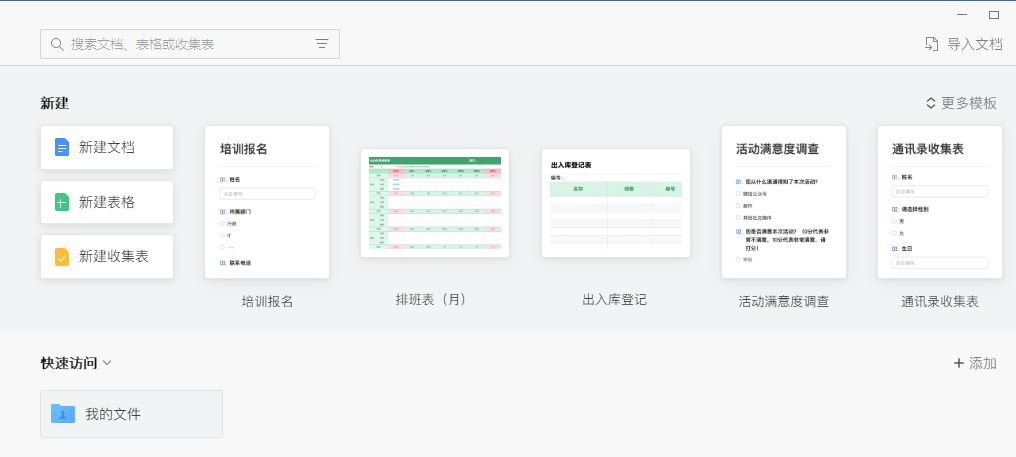Viewport: 1016px width, 457px height.
Task: Open the 活动满意度调查 template preview
Action: [x=784, y=202]
